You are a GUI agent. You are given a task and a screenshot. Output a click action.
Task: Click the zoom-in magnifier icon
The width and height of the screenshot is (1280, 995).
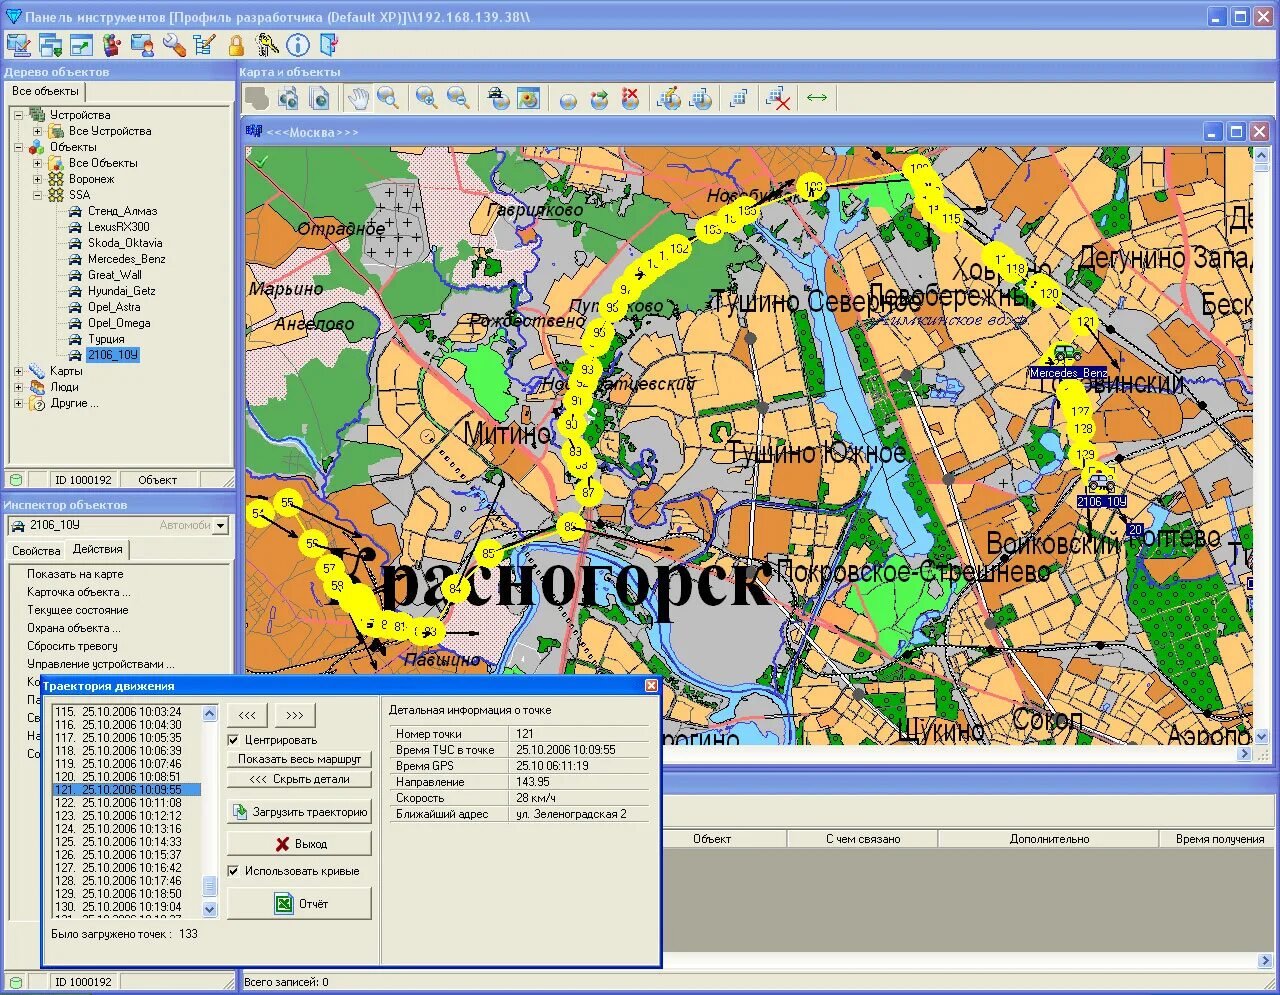coord(427,97)
